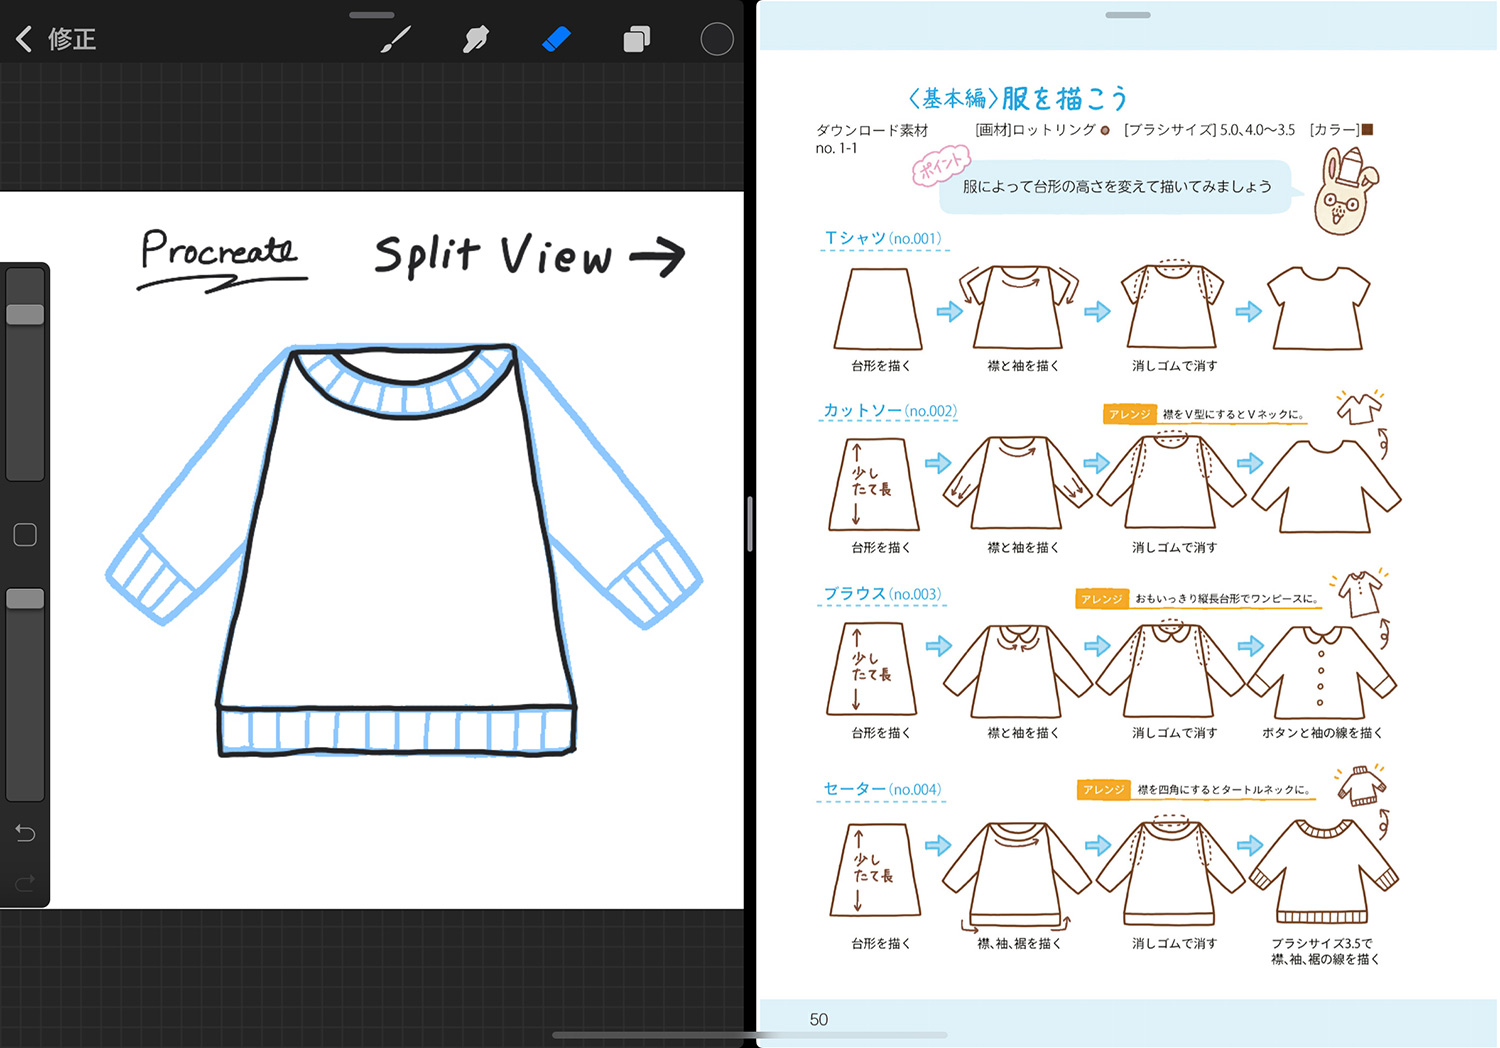1500x1048 pixels.
Task: Tap the top grabber of the Procreate window
Action: [372, 15]
